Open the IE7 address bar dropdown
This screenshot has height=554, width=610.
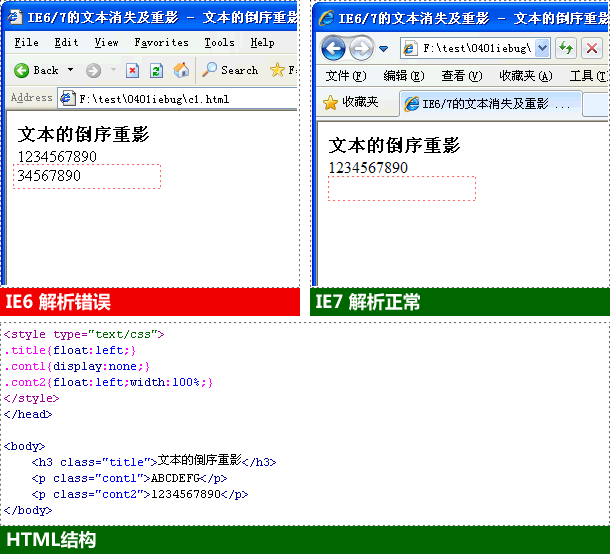pyautogui.click(x=542, y=48)
